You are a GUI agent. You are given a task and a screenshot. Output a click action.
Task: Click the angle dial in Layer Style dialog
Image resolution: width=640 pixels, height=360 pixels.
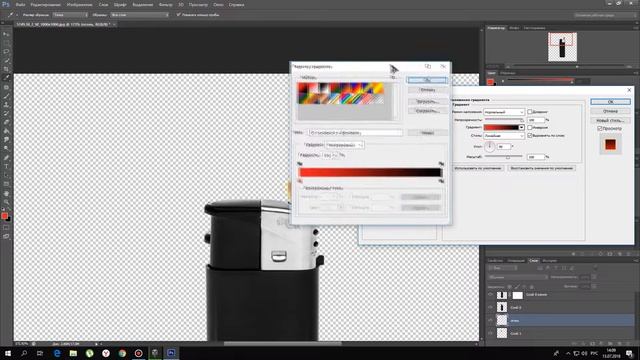[x=489, y=146]
